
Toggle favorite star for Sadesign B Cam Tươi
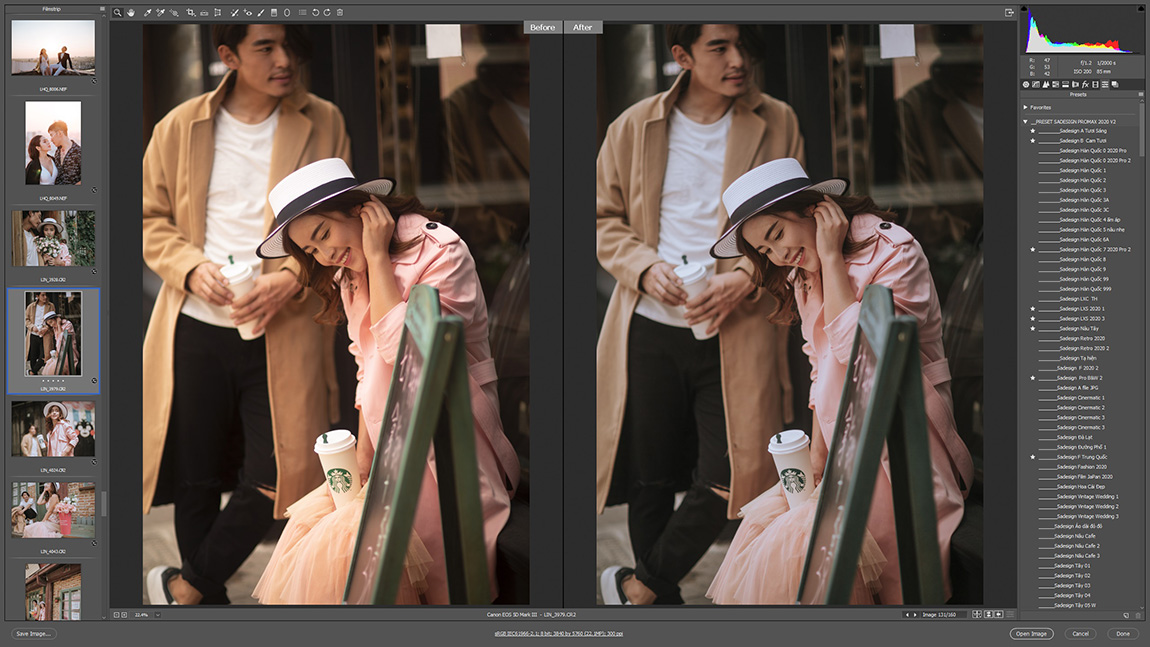tap(1033, 140)
